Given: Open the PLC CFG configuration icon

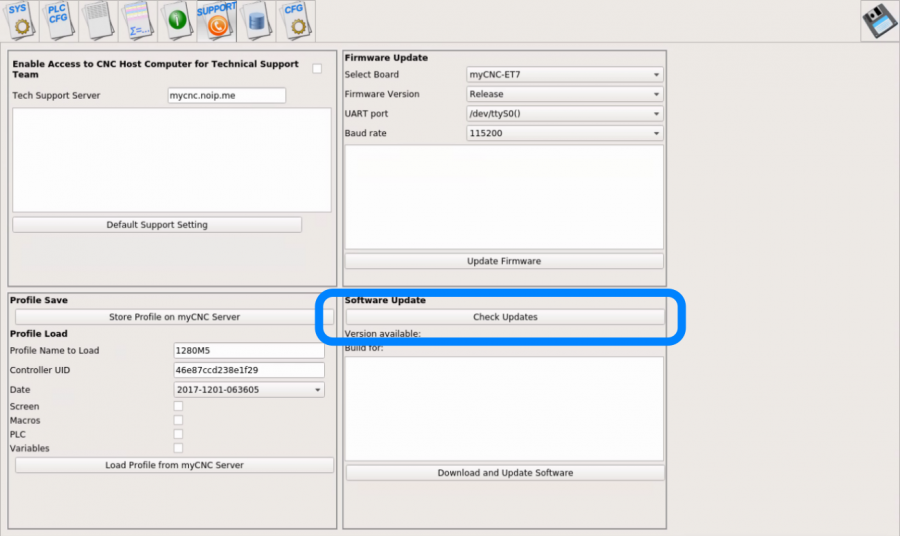Looking at the screenshot, I should [x=58, y=20].
